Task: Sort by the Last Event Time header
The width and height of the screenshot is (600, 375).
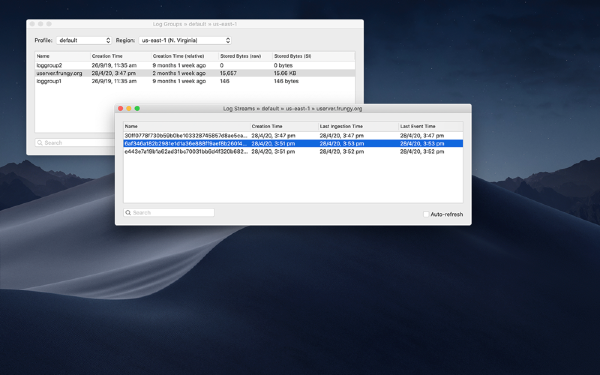Action: pyautogui.click(x=431, y=126)
